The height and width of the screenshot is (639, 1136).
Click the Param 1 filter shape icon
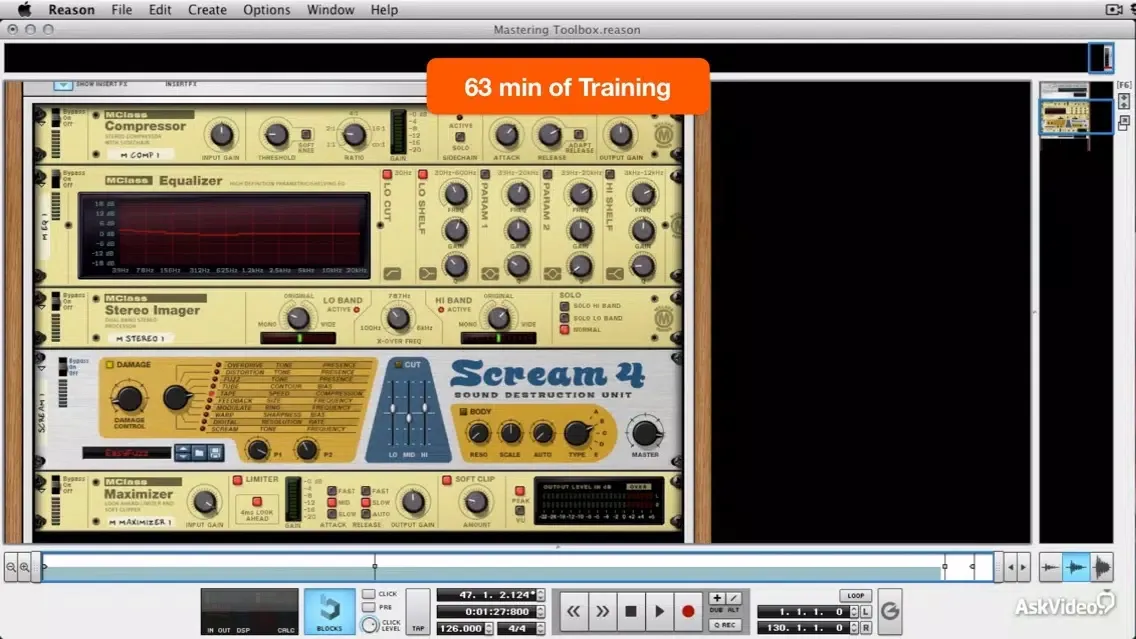coord(489,274)
